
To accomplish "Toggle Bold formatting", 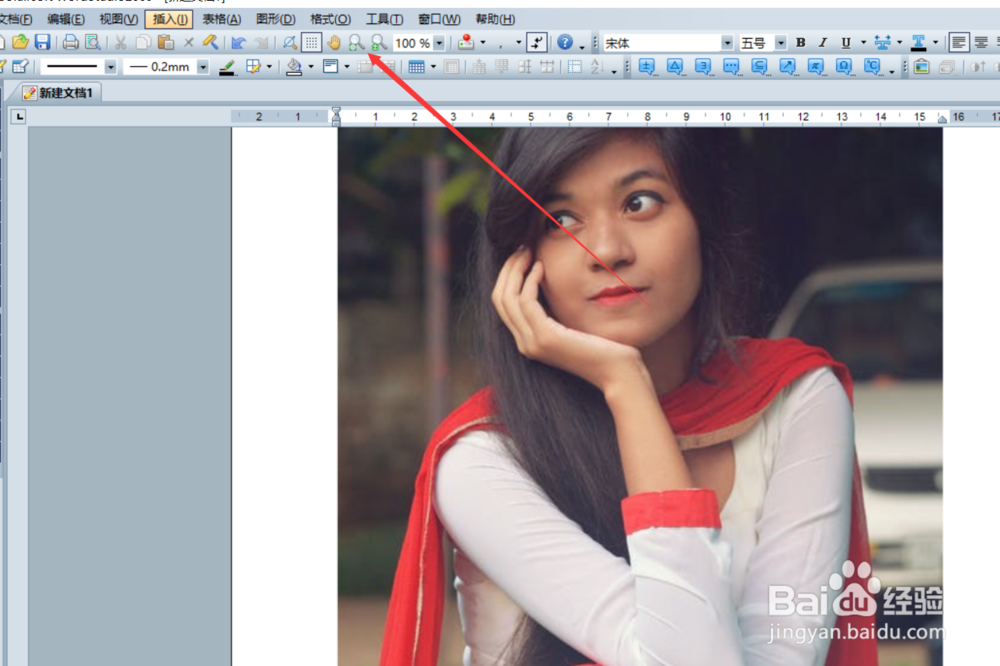I will (801, 43).
